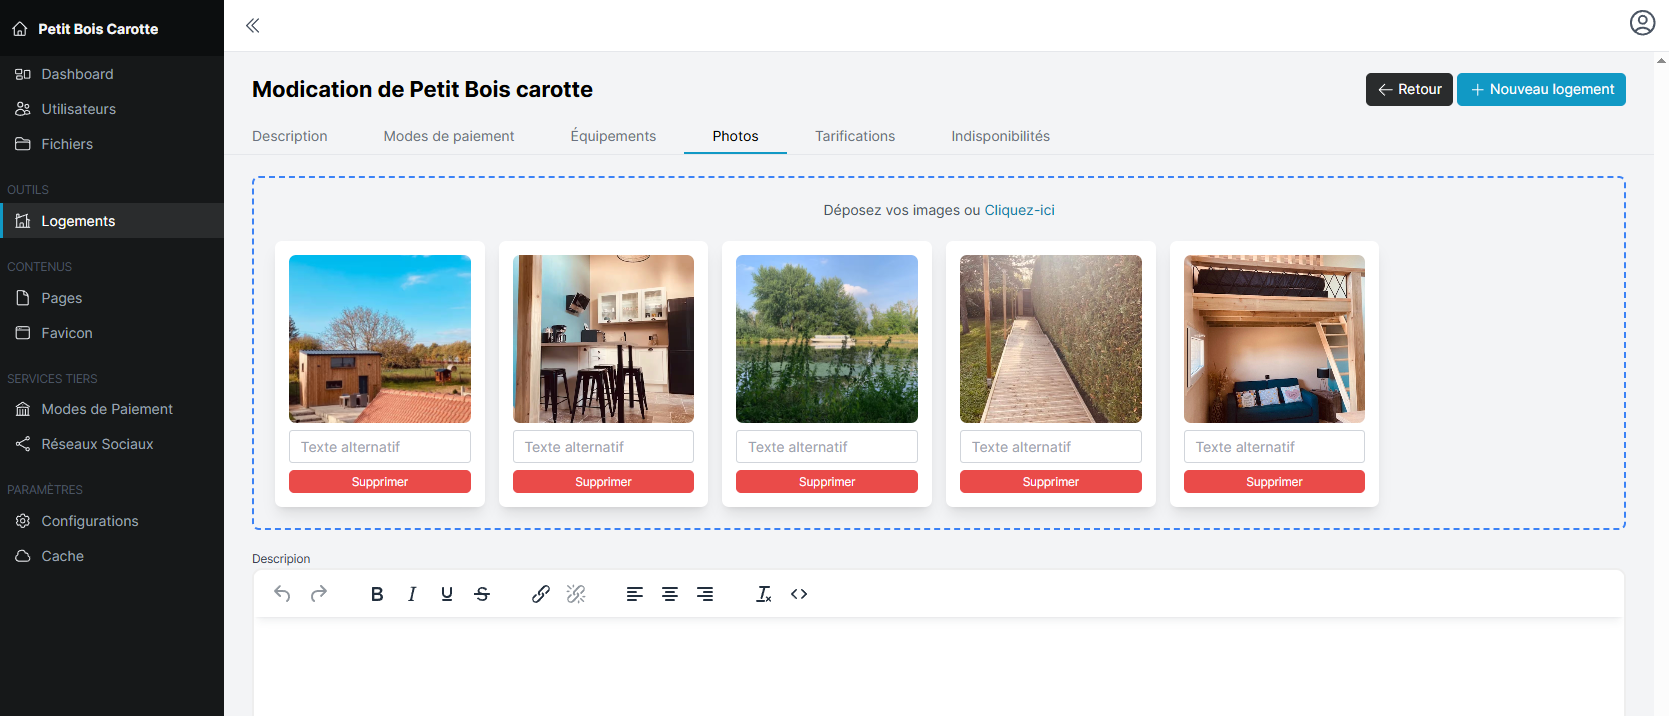Open Réseaux Sociaux in the sidebar
Viewport: 1669px width, 716px height.
pos(112,444)
